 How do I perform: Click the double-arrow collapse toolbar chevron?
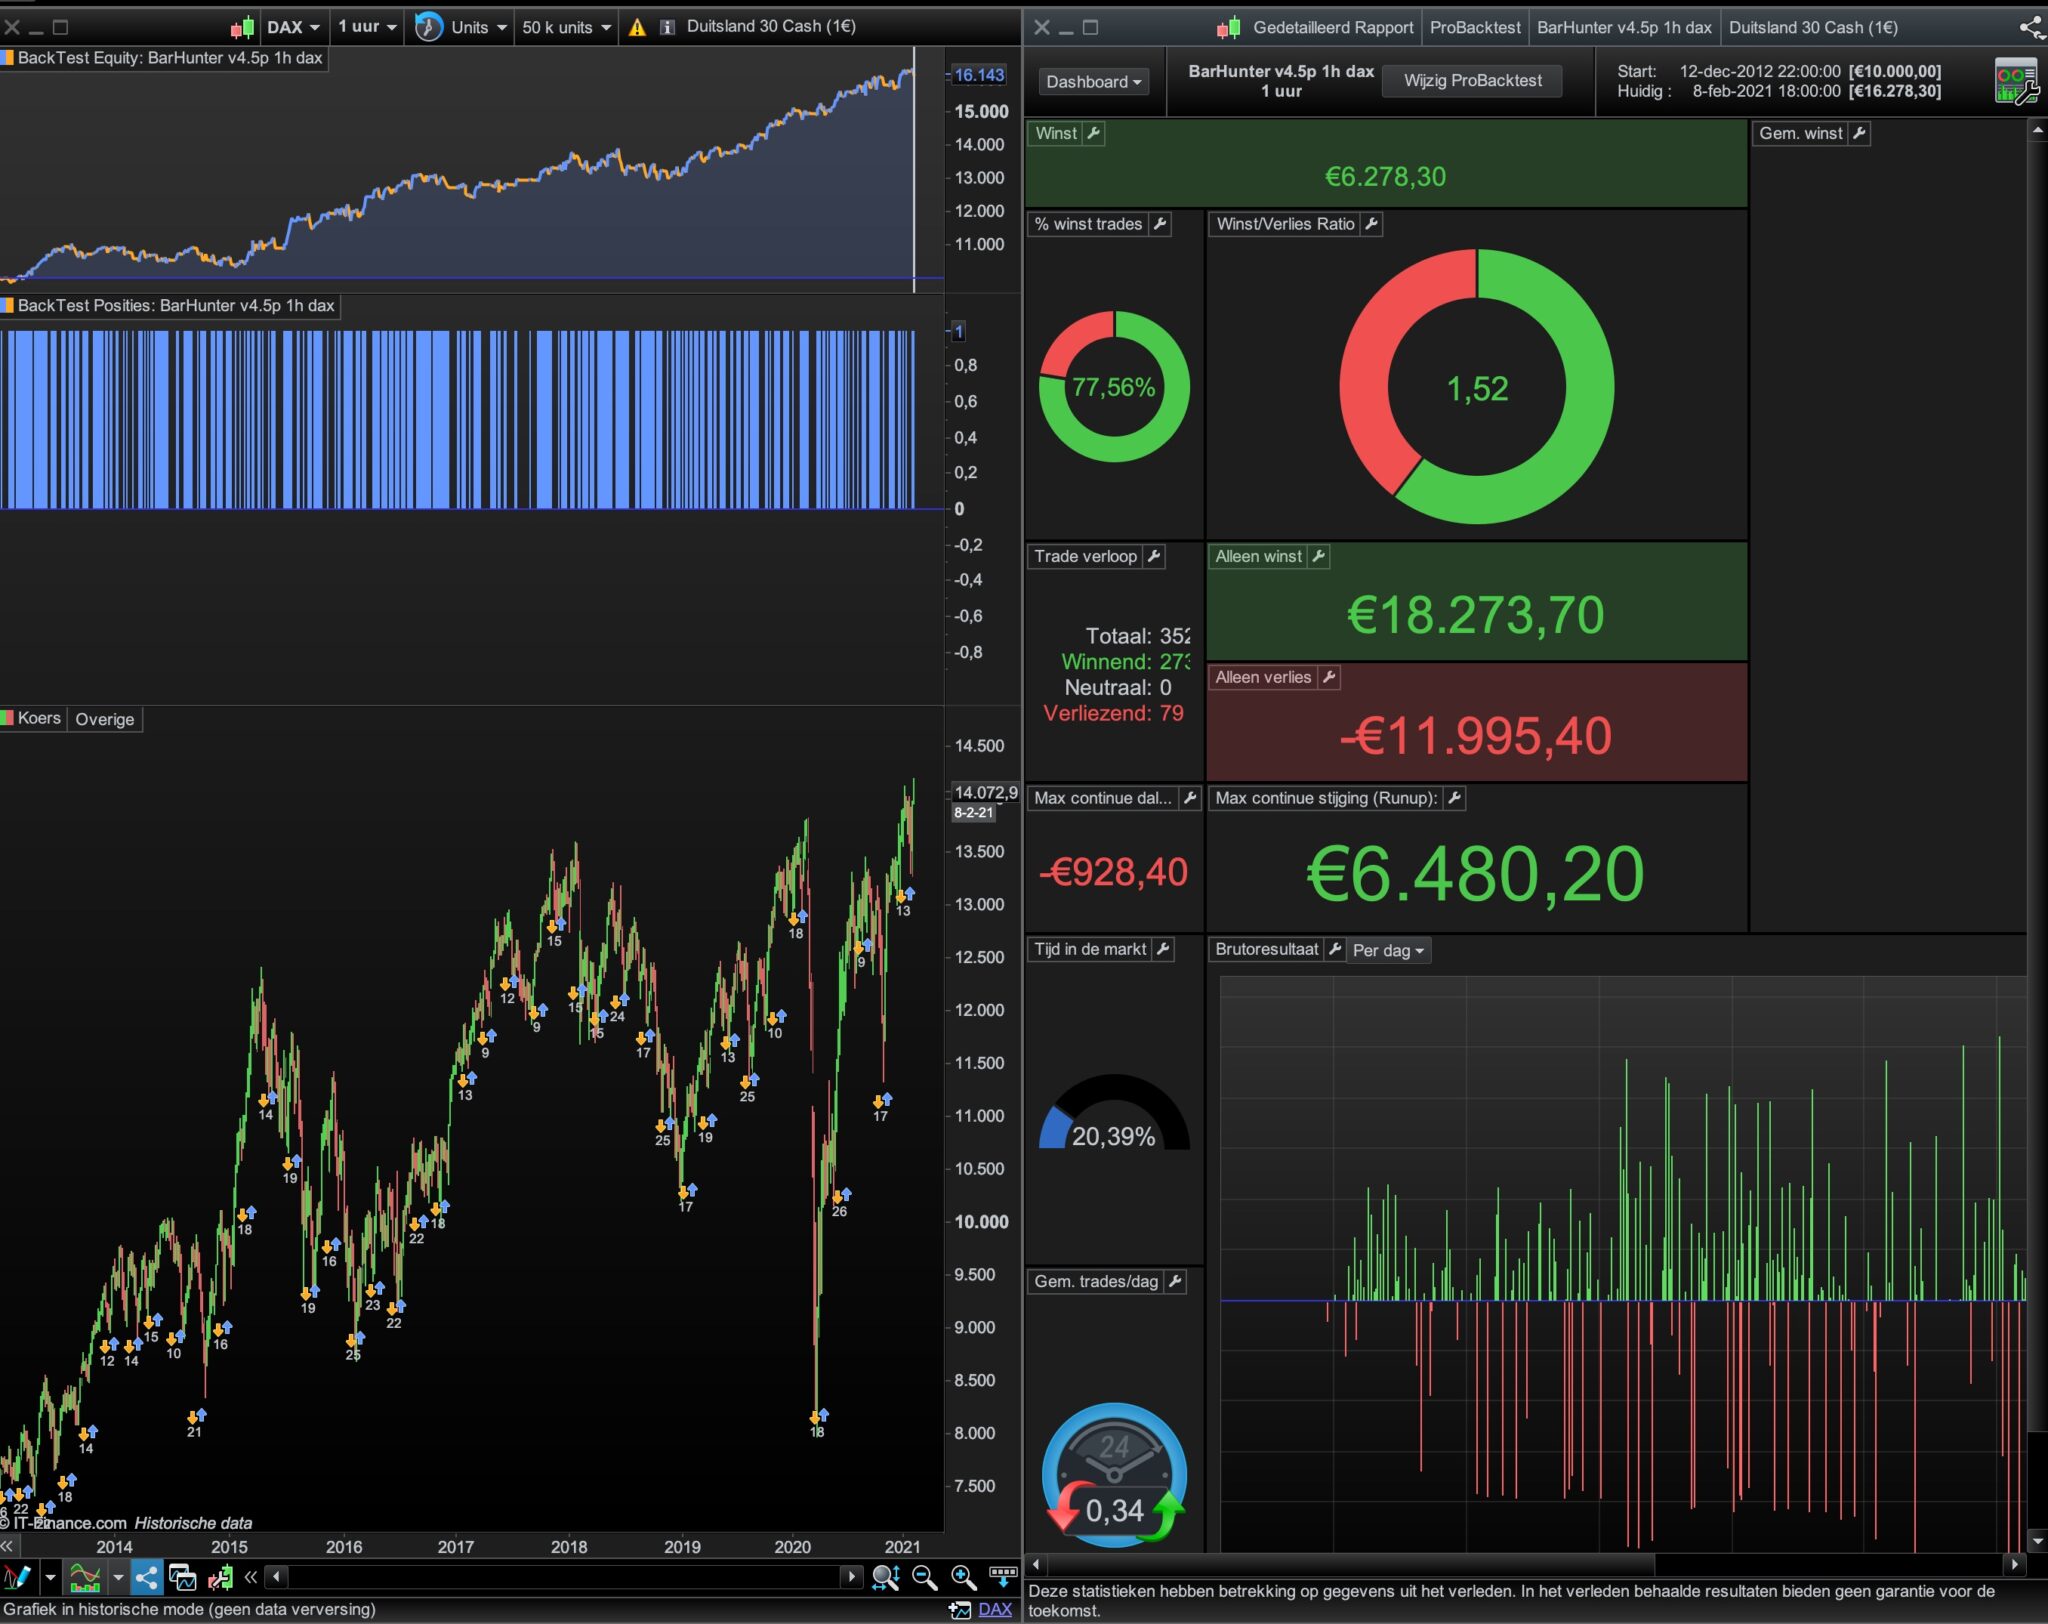pyautogui.click(x=251, y=1578)
